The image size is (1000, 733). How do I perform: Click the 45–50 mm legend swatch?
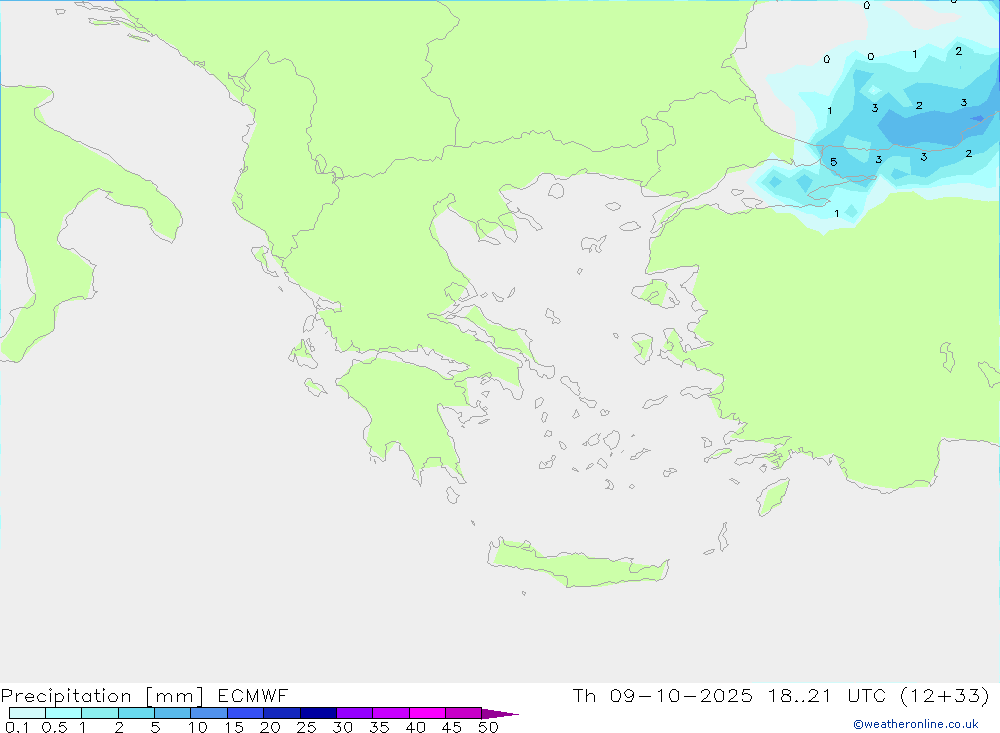(464, 713)
